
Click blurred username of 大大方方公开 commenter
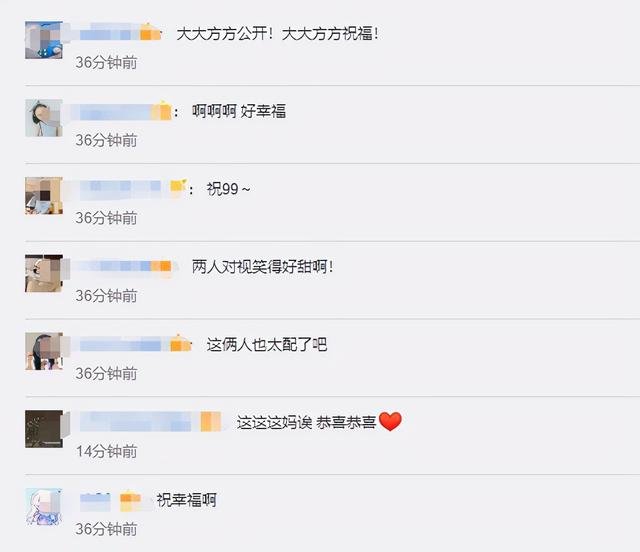[107, 33]
